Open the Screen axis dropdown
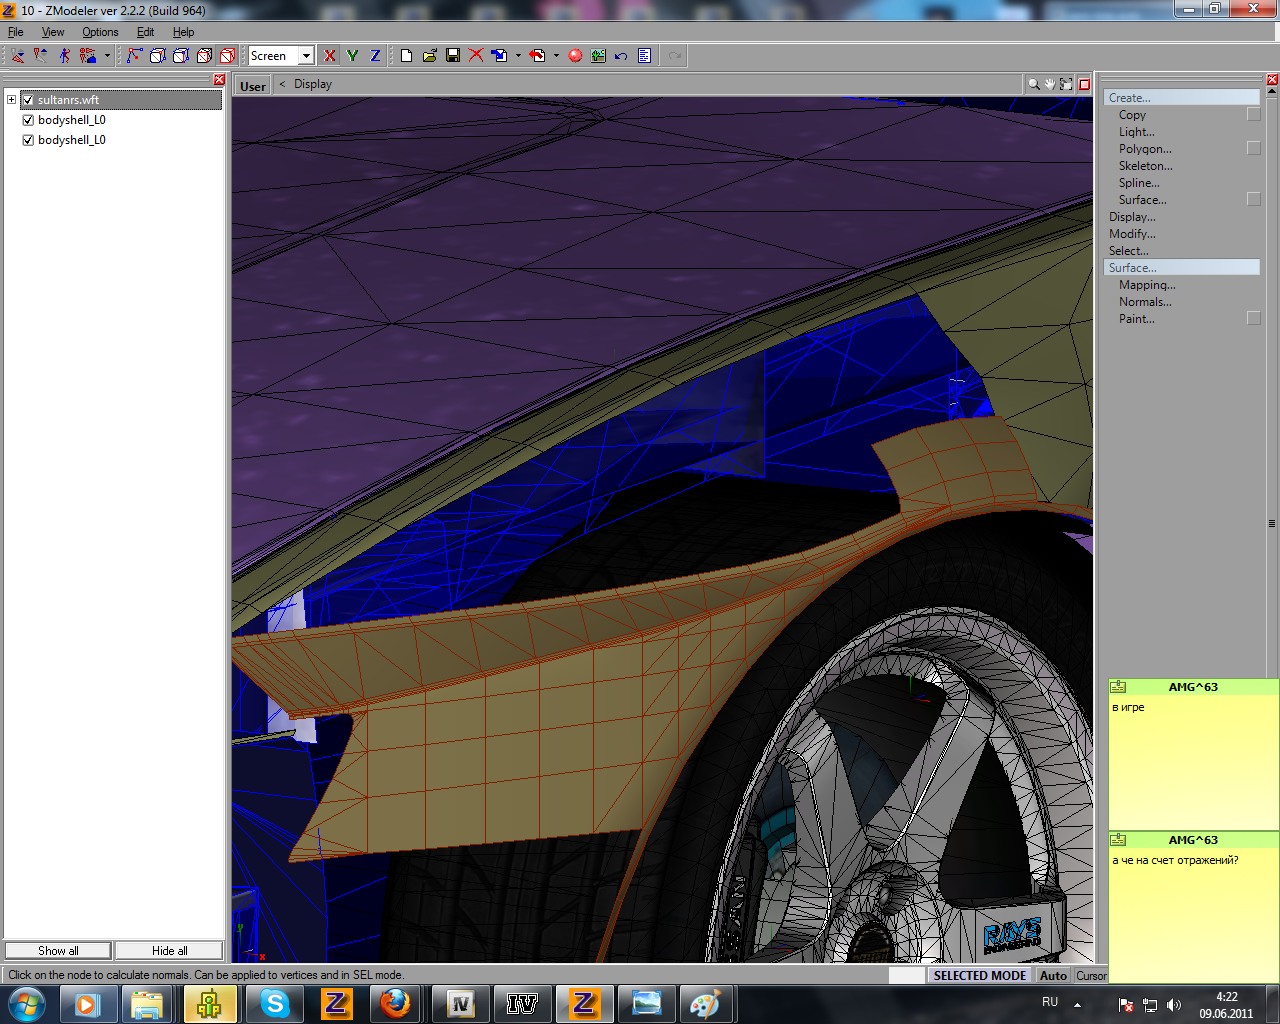 tap(306, 56)
